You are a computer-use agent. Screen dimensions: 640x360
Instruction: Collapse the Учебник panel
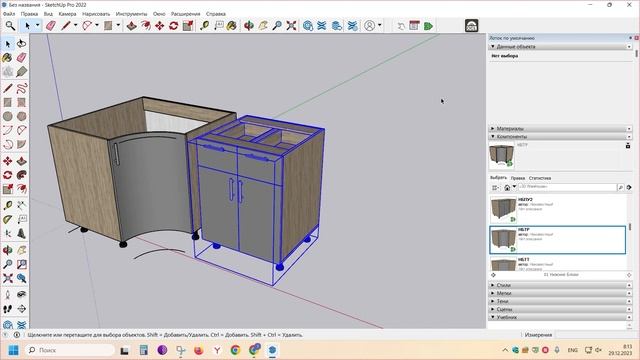(493, 317)
